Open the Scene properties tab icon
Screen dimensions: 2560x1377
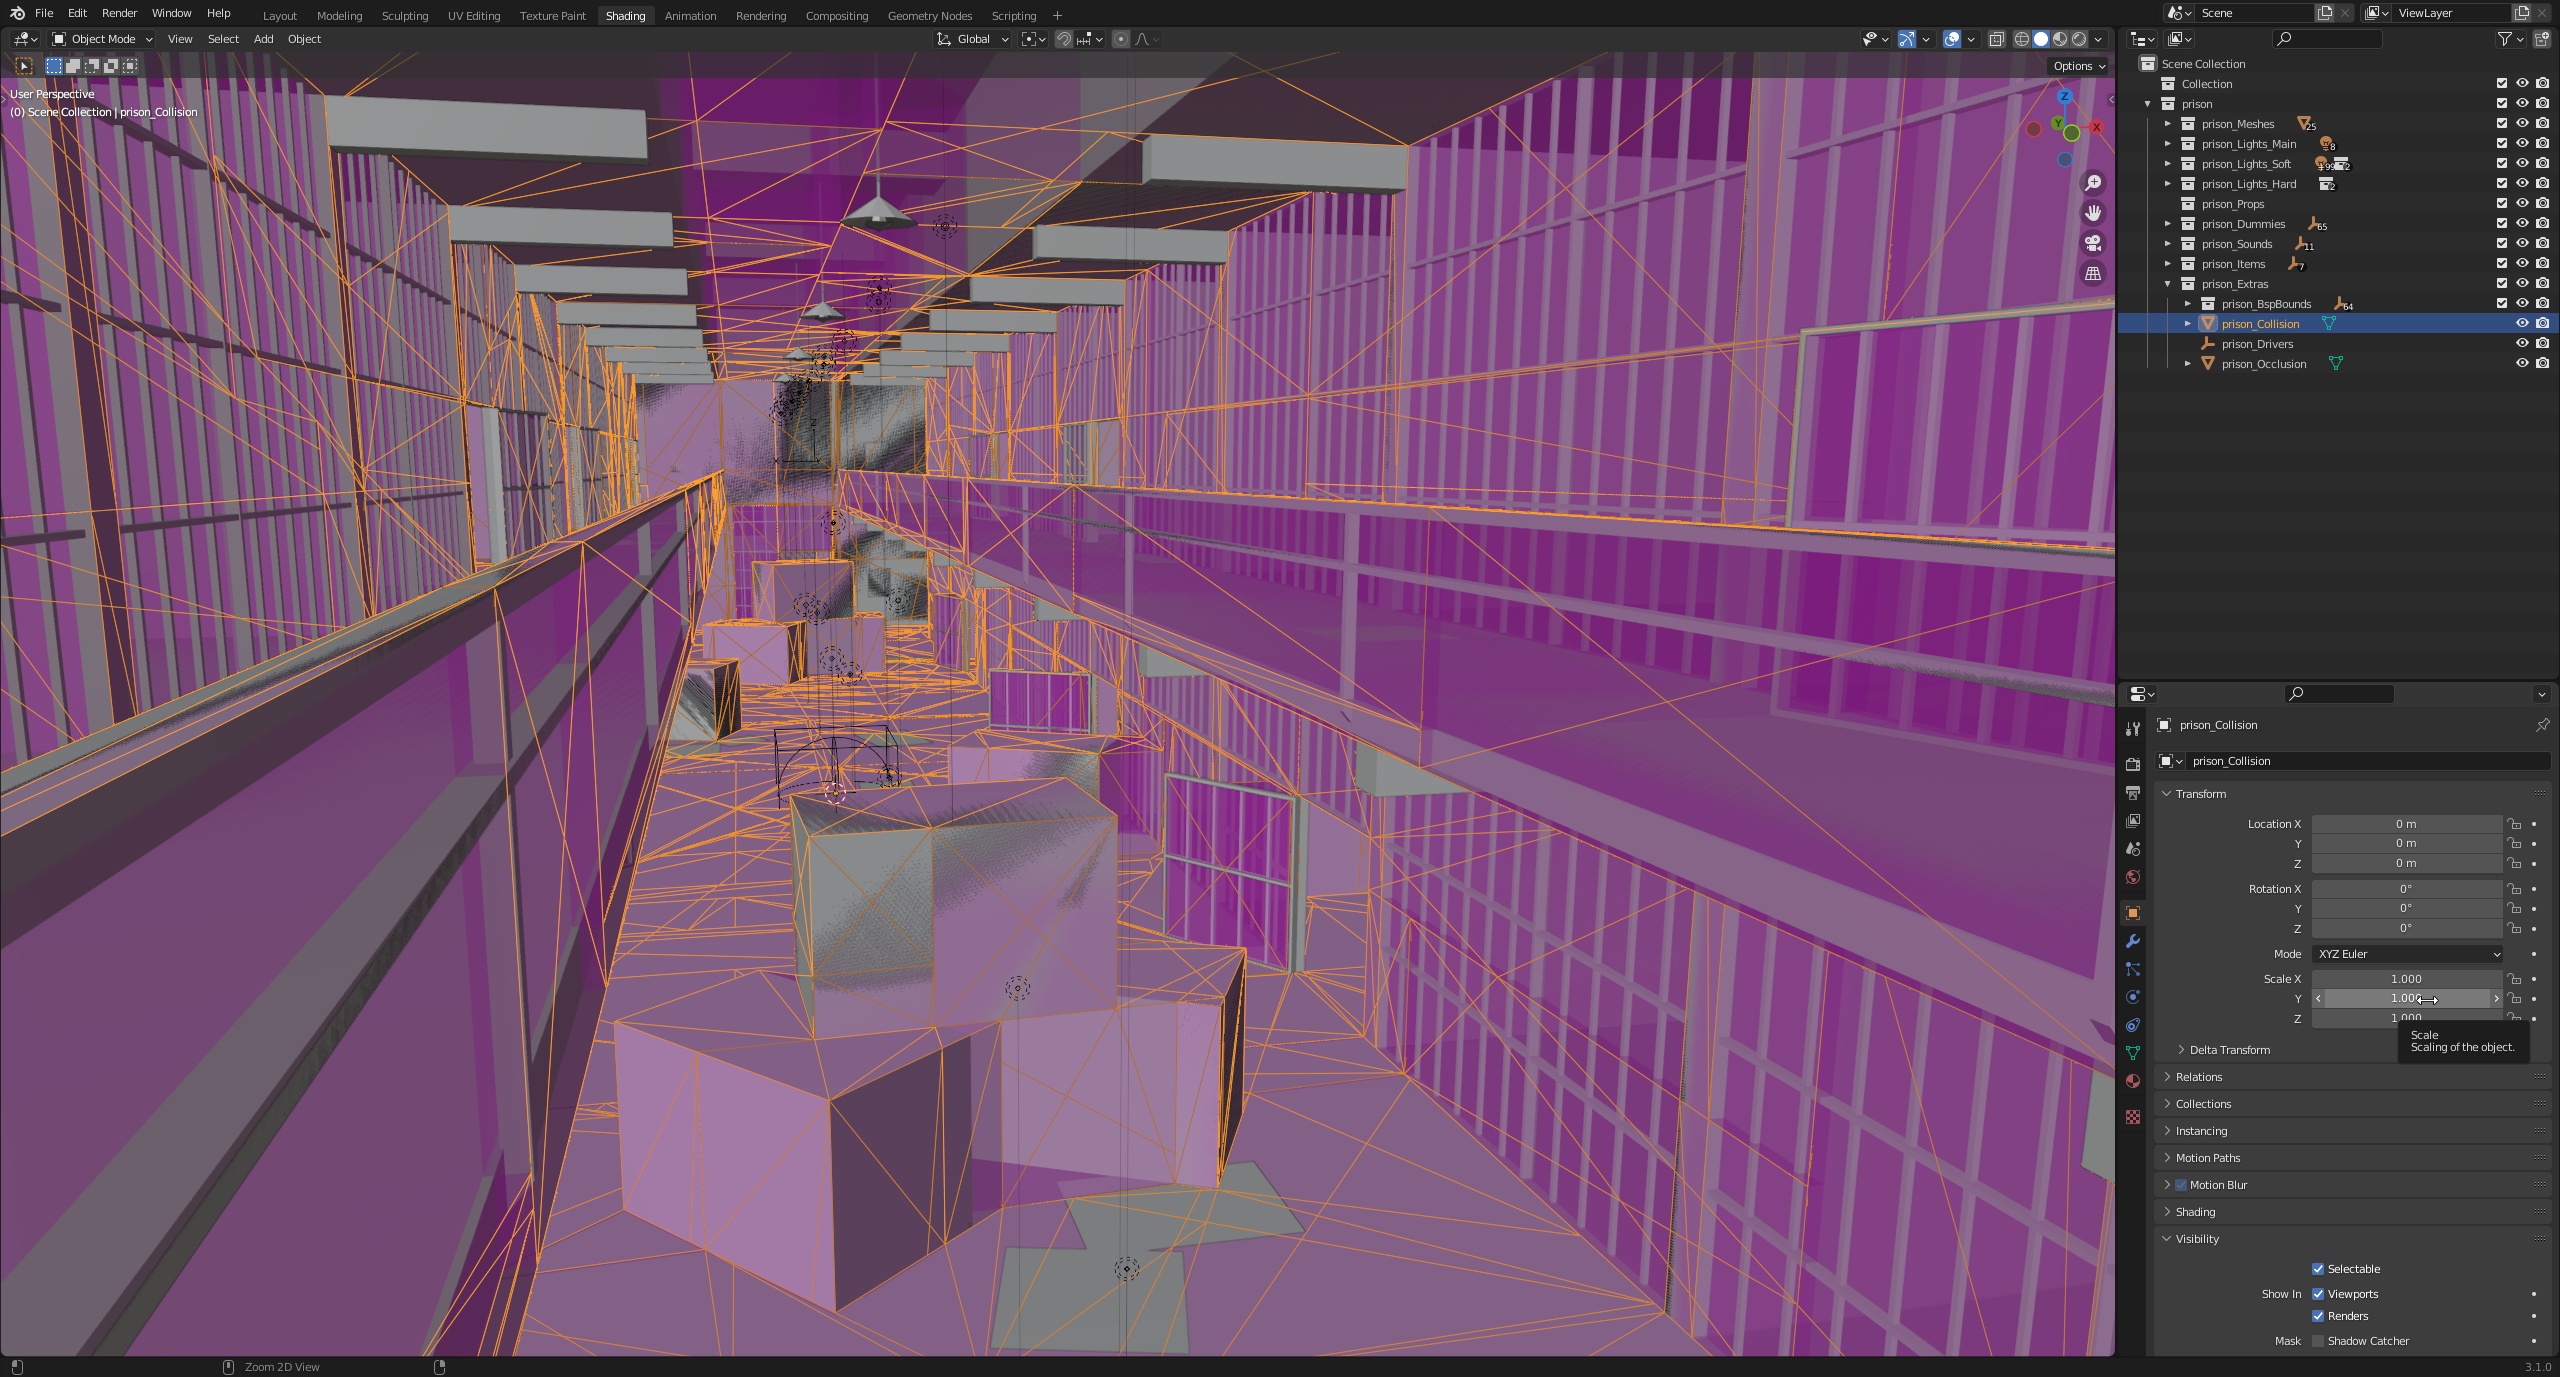click(x=2133, y=849)
